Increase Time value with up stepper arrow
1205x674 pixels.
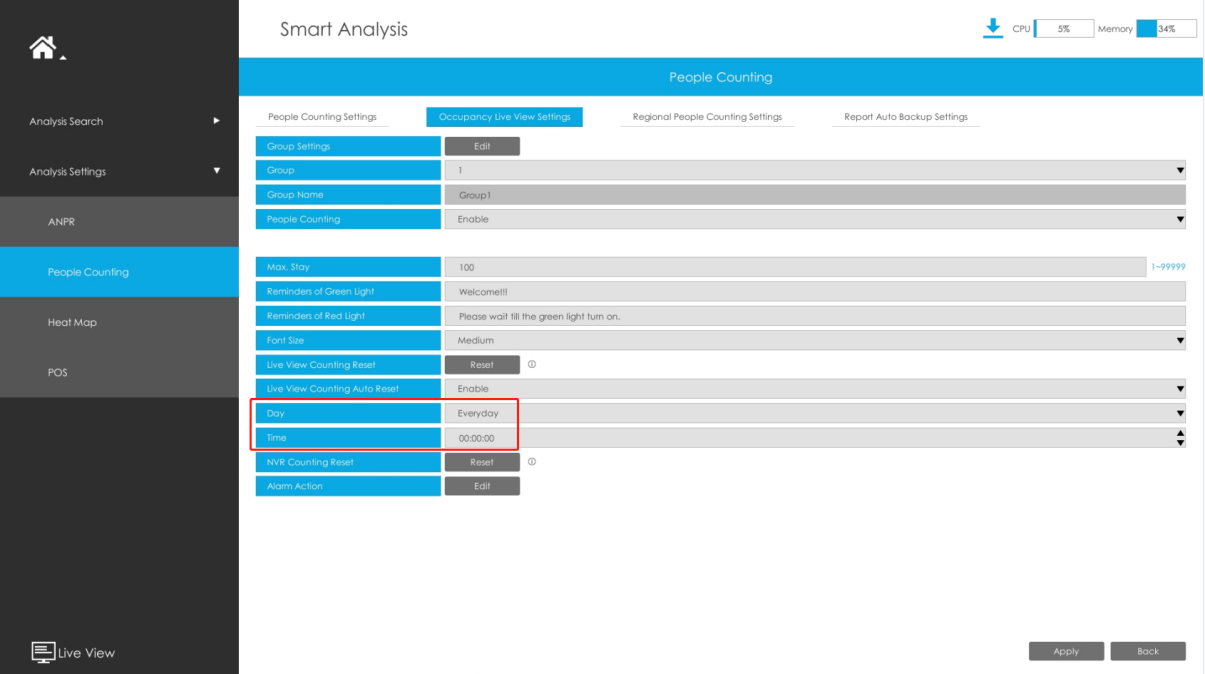click(1180, 433)
